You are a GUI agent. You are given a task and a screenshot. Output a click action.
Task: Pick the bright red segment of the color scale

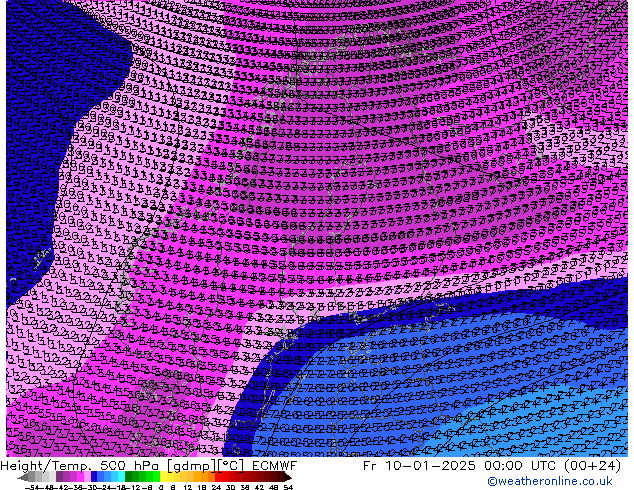[225, 477]
